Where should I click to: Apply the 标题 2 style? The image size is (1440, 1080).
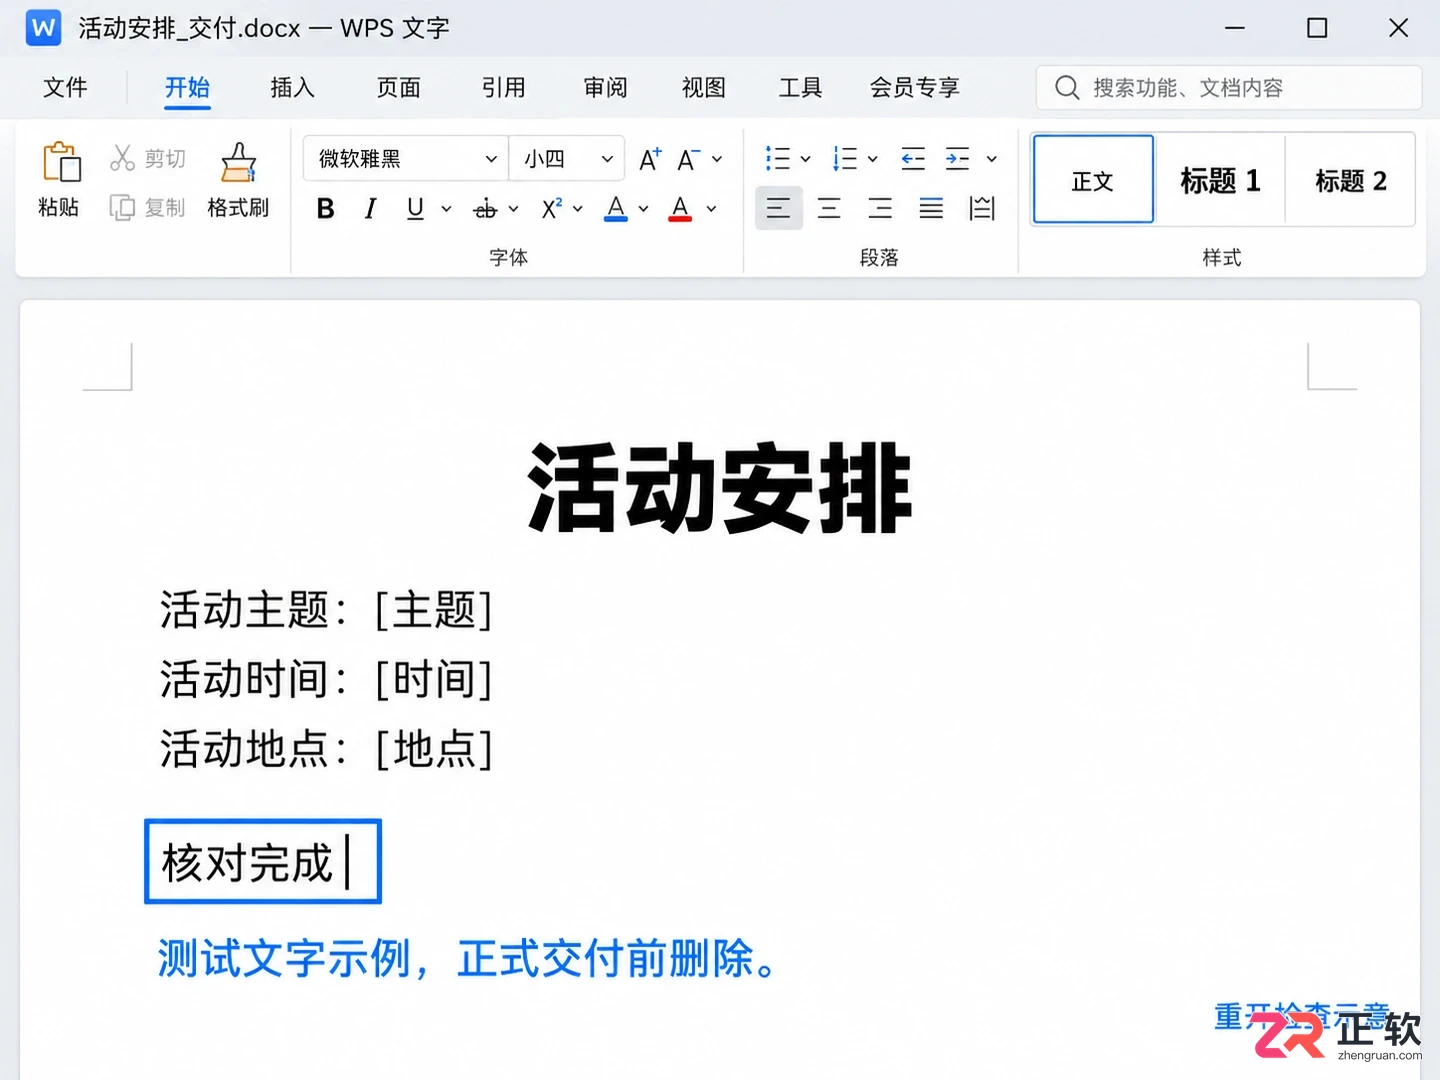click(x=1351, y=180)
